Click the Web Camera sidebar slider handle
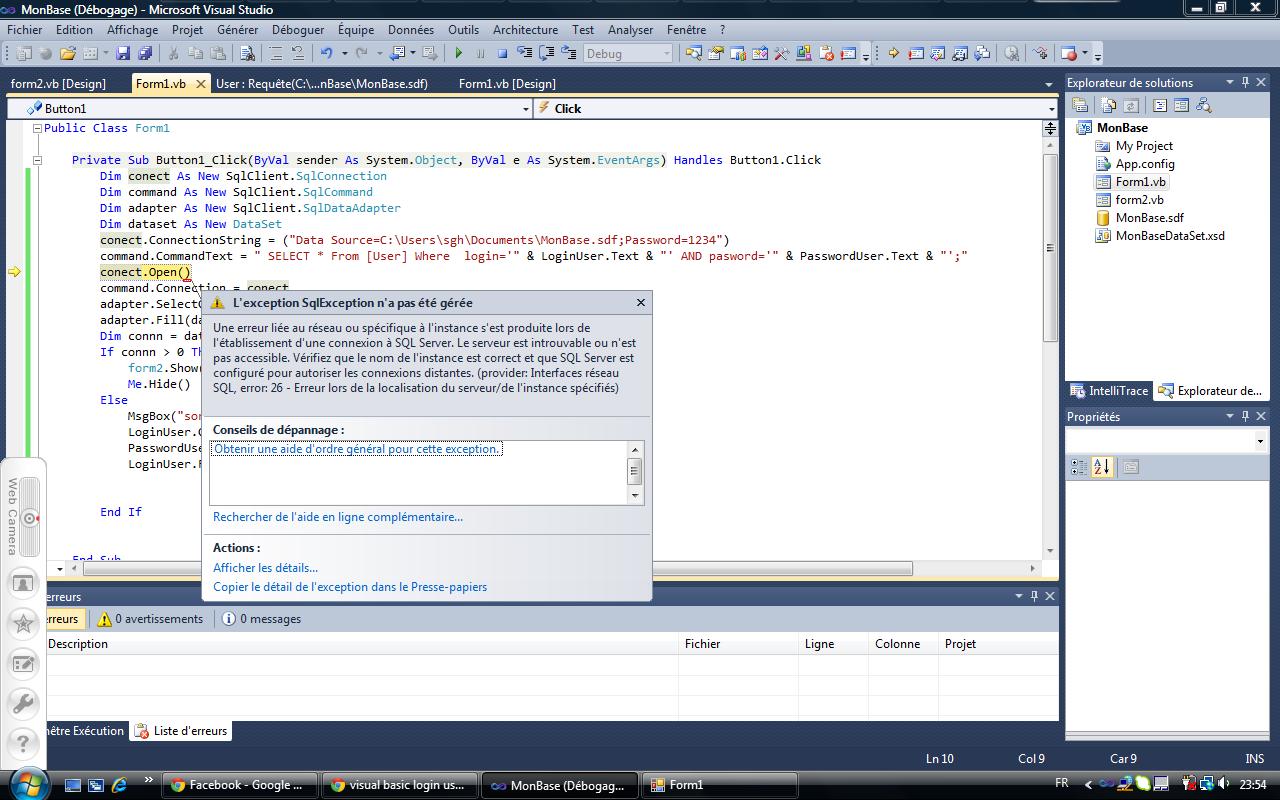Viewport: 1280px width, 800px height. pos(30,518)
